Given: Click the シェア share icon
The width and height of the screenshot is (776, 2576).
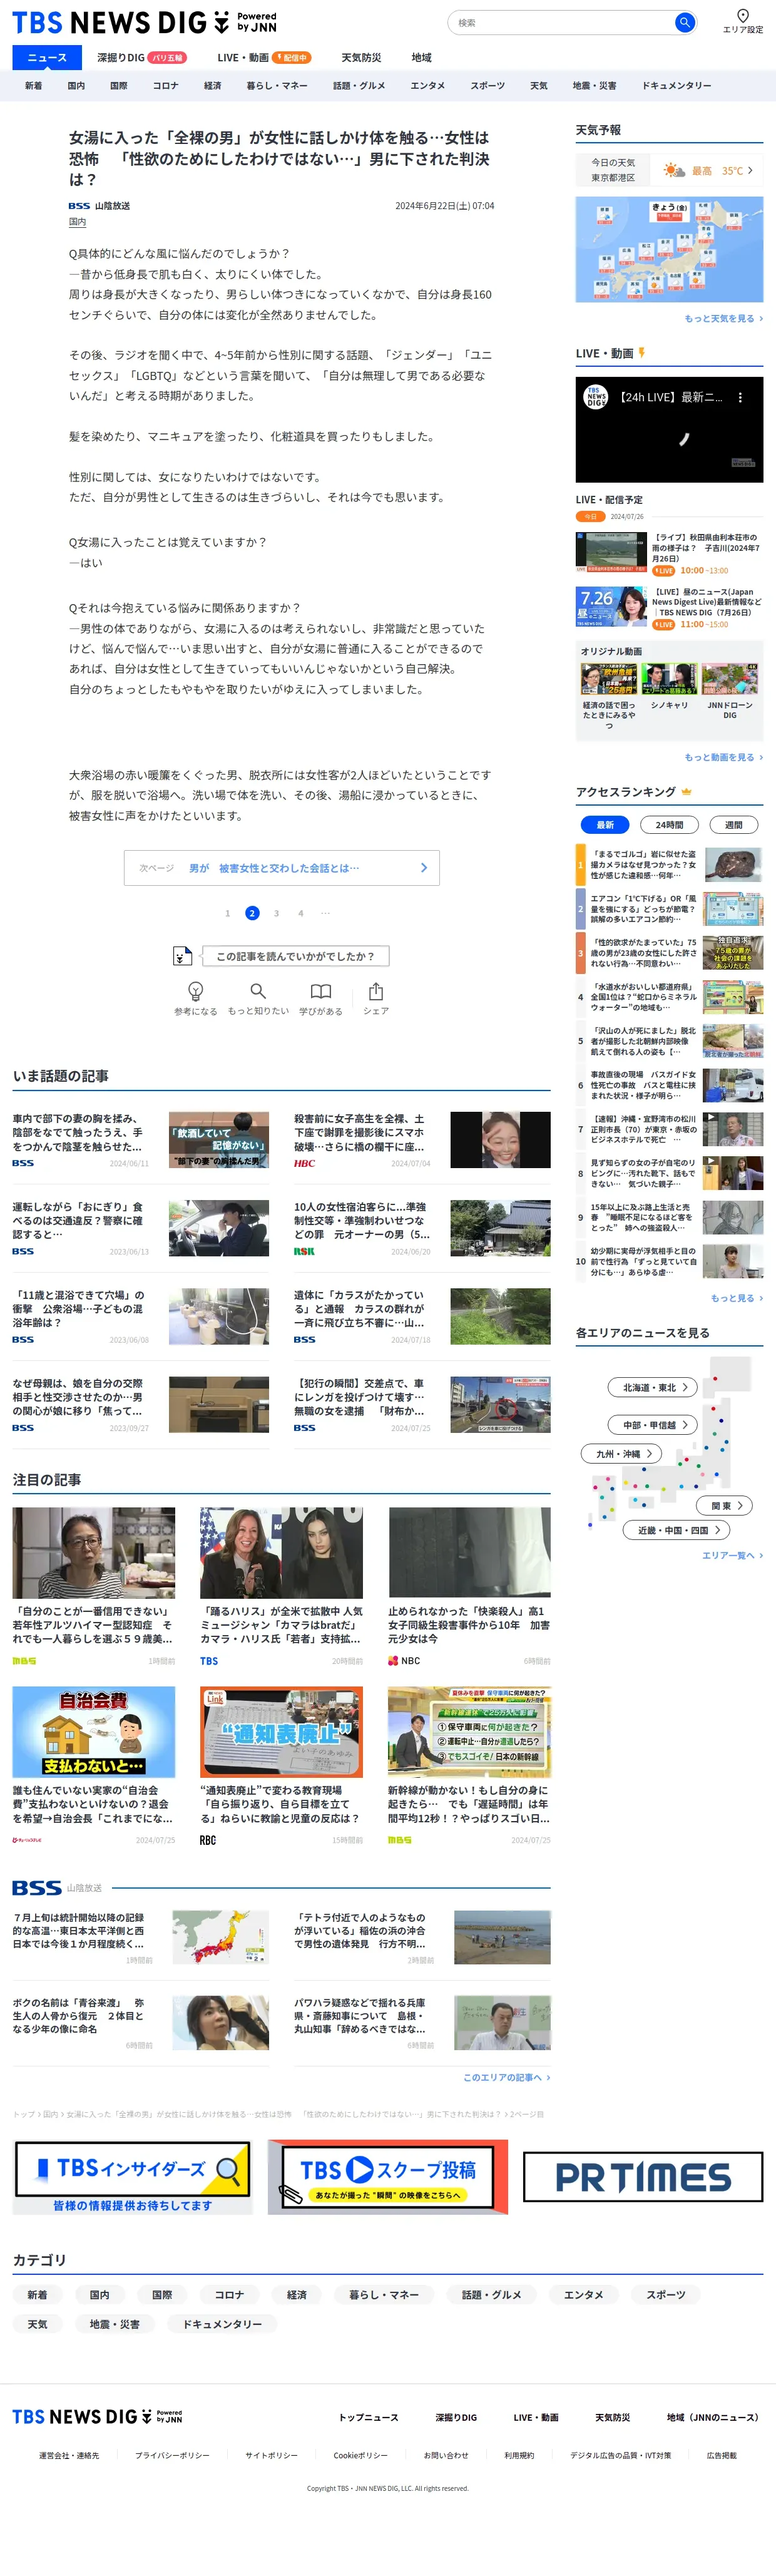Looking at the screenshot, I should (x=376, y=990).
